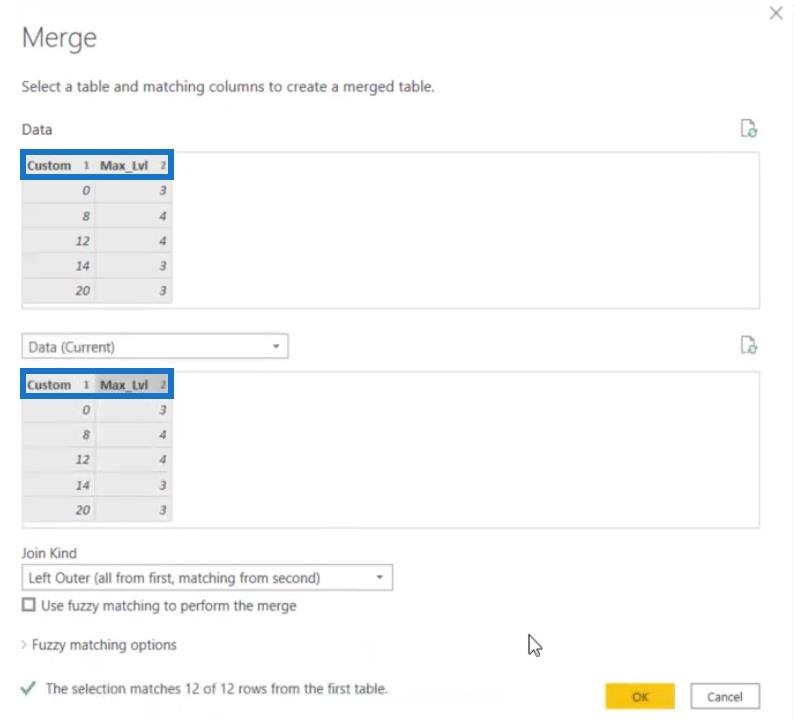Click the refresh preview icon beside second table dropdown
Viewport: 794px width, 720px height.
pyautogui.click(x=749, y=345)
